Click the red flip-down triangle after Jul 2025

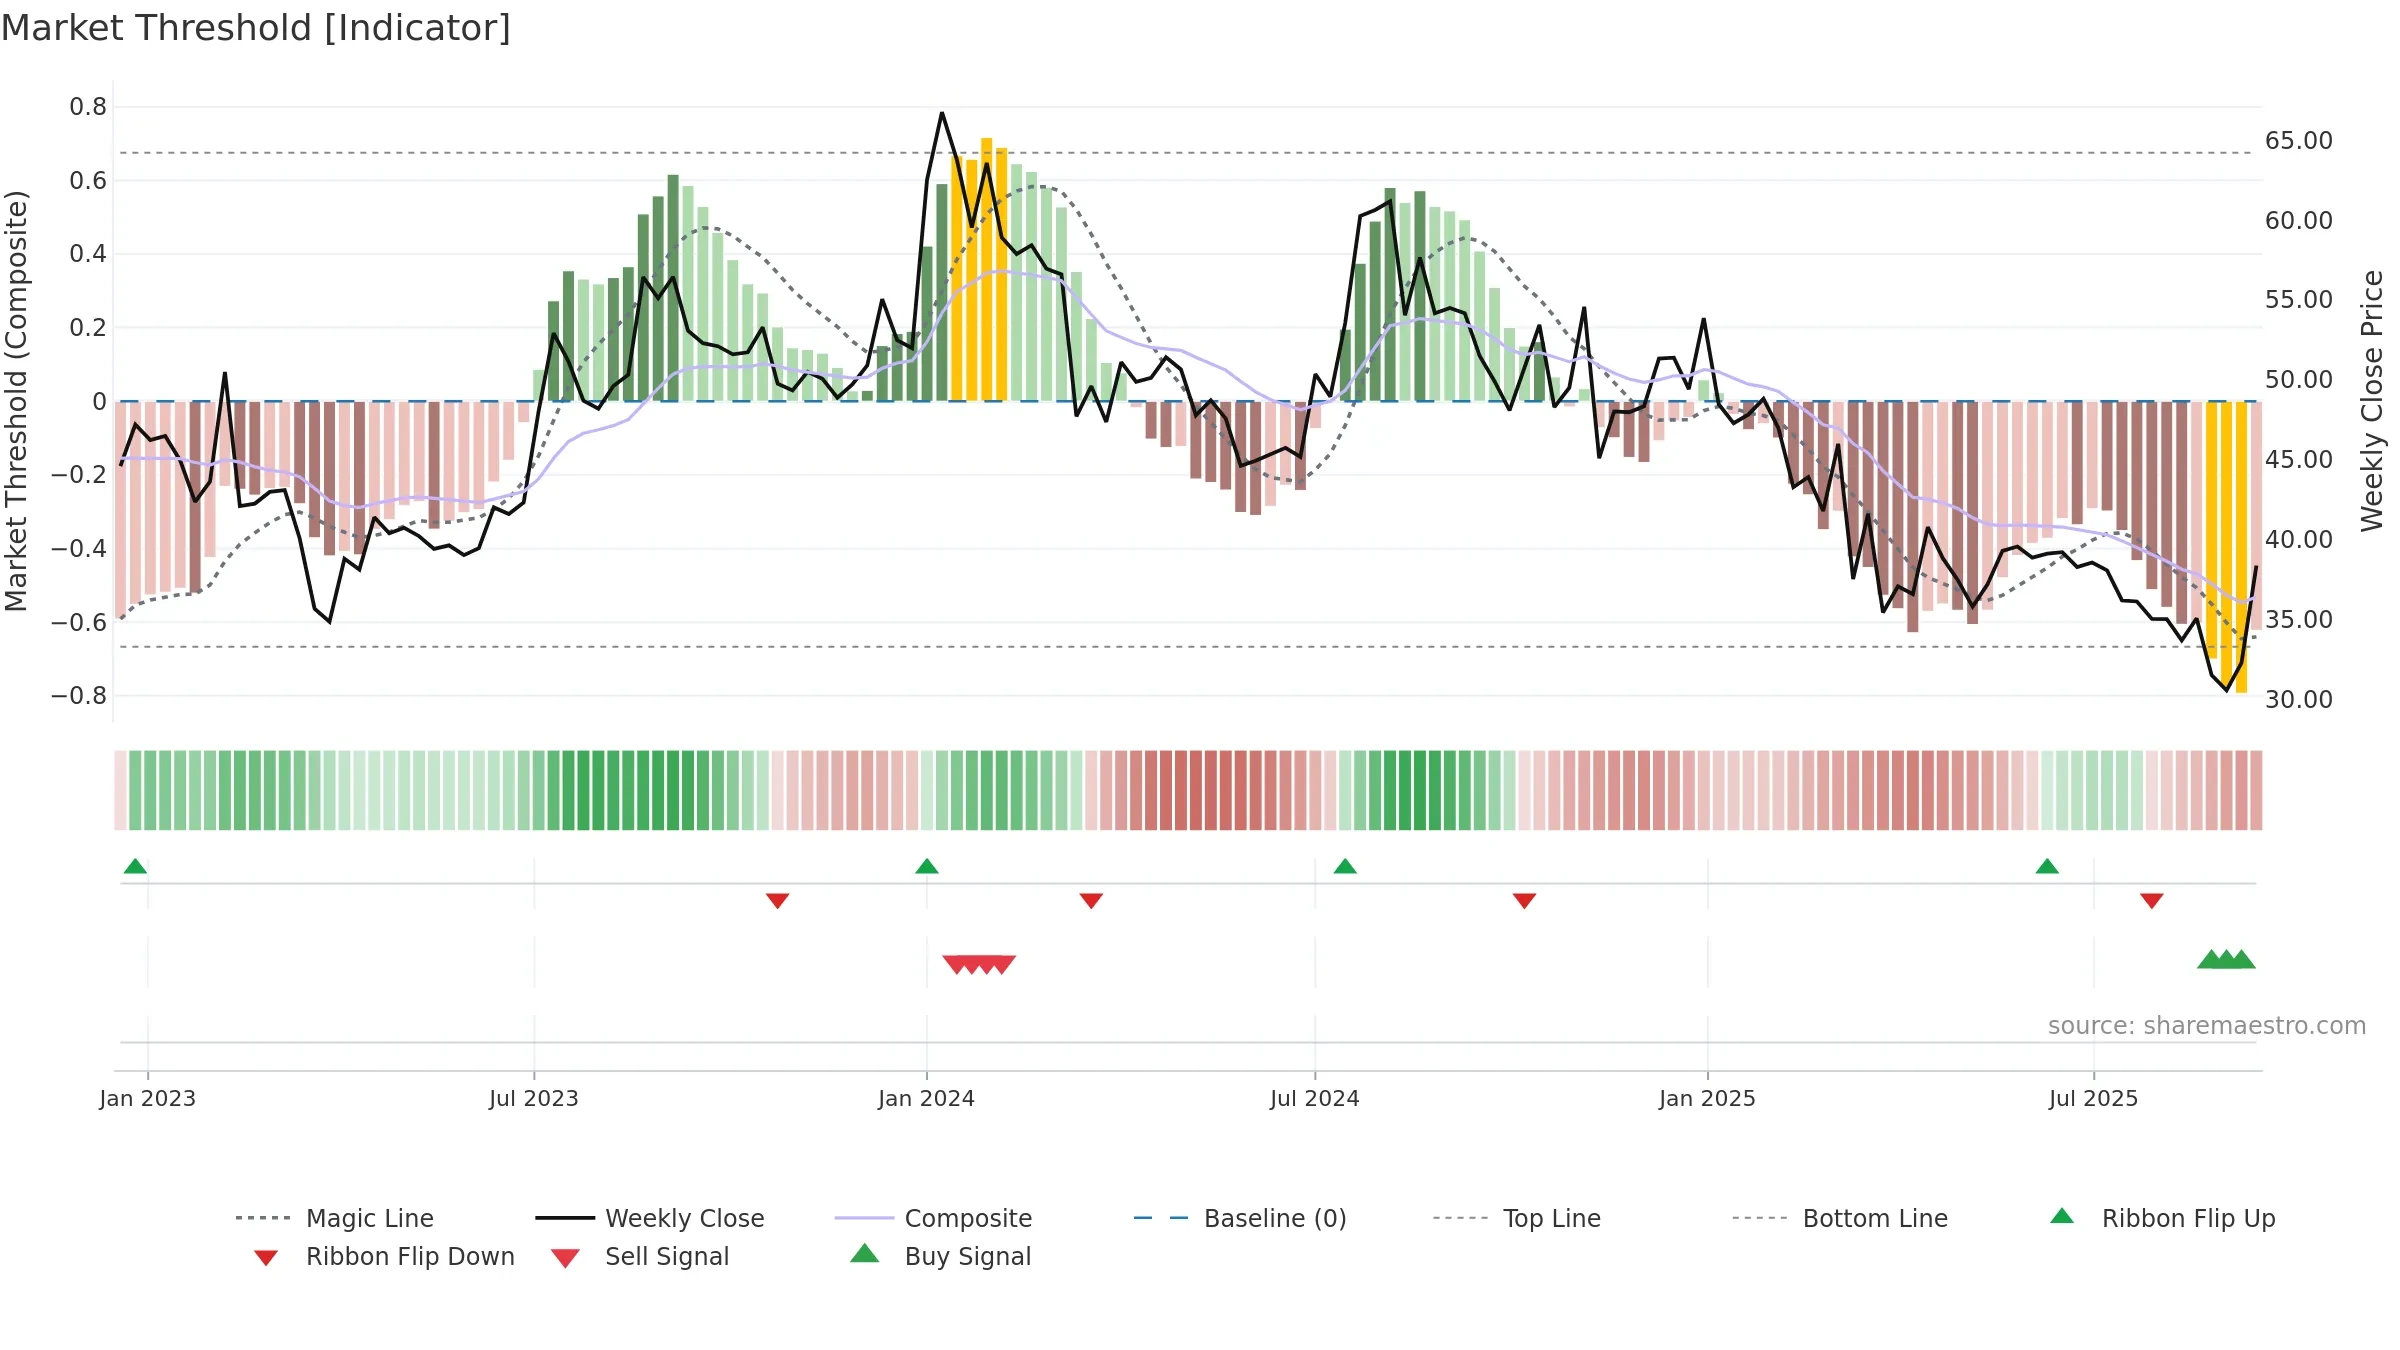pyautogui.click(x=2152, y=901)
